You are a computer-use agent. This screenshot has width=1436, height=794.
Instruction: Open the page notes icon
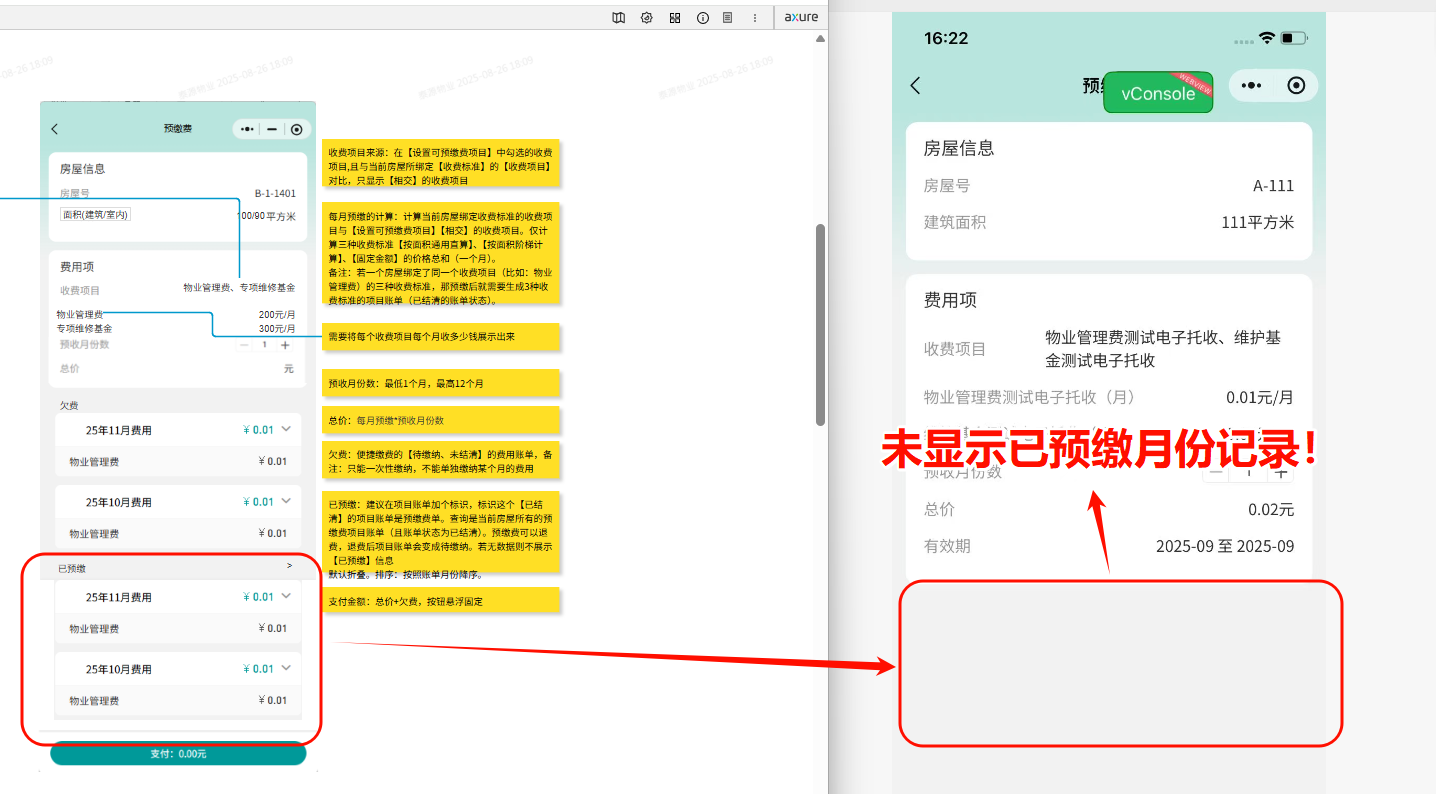[x=727, y=17]
